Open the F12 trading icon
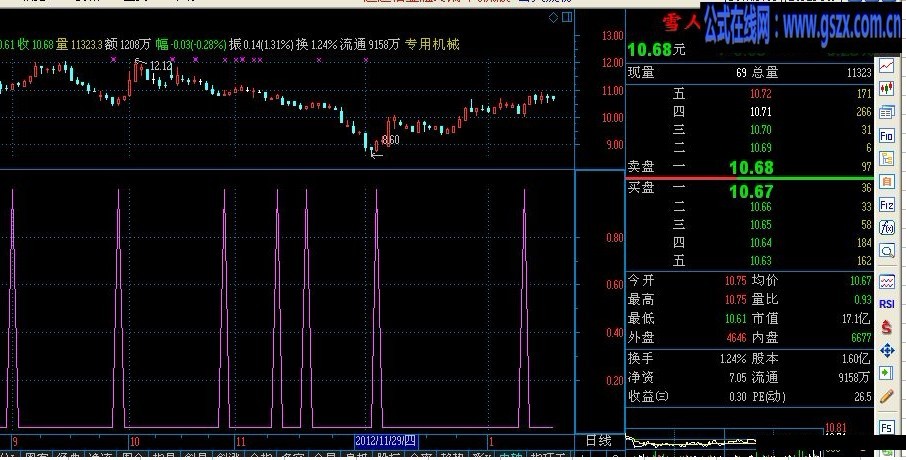 tap(886, 205)
